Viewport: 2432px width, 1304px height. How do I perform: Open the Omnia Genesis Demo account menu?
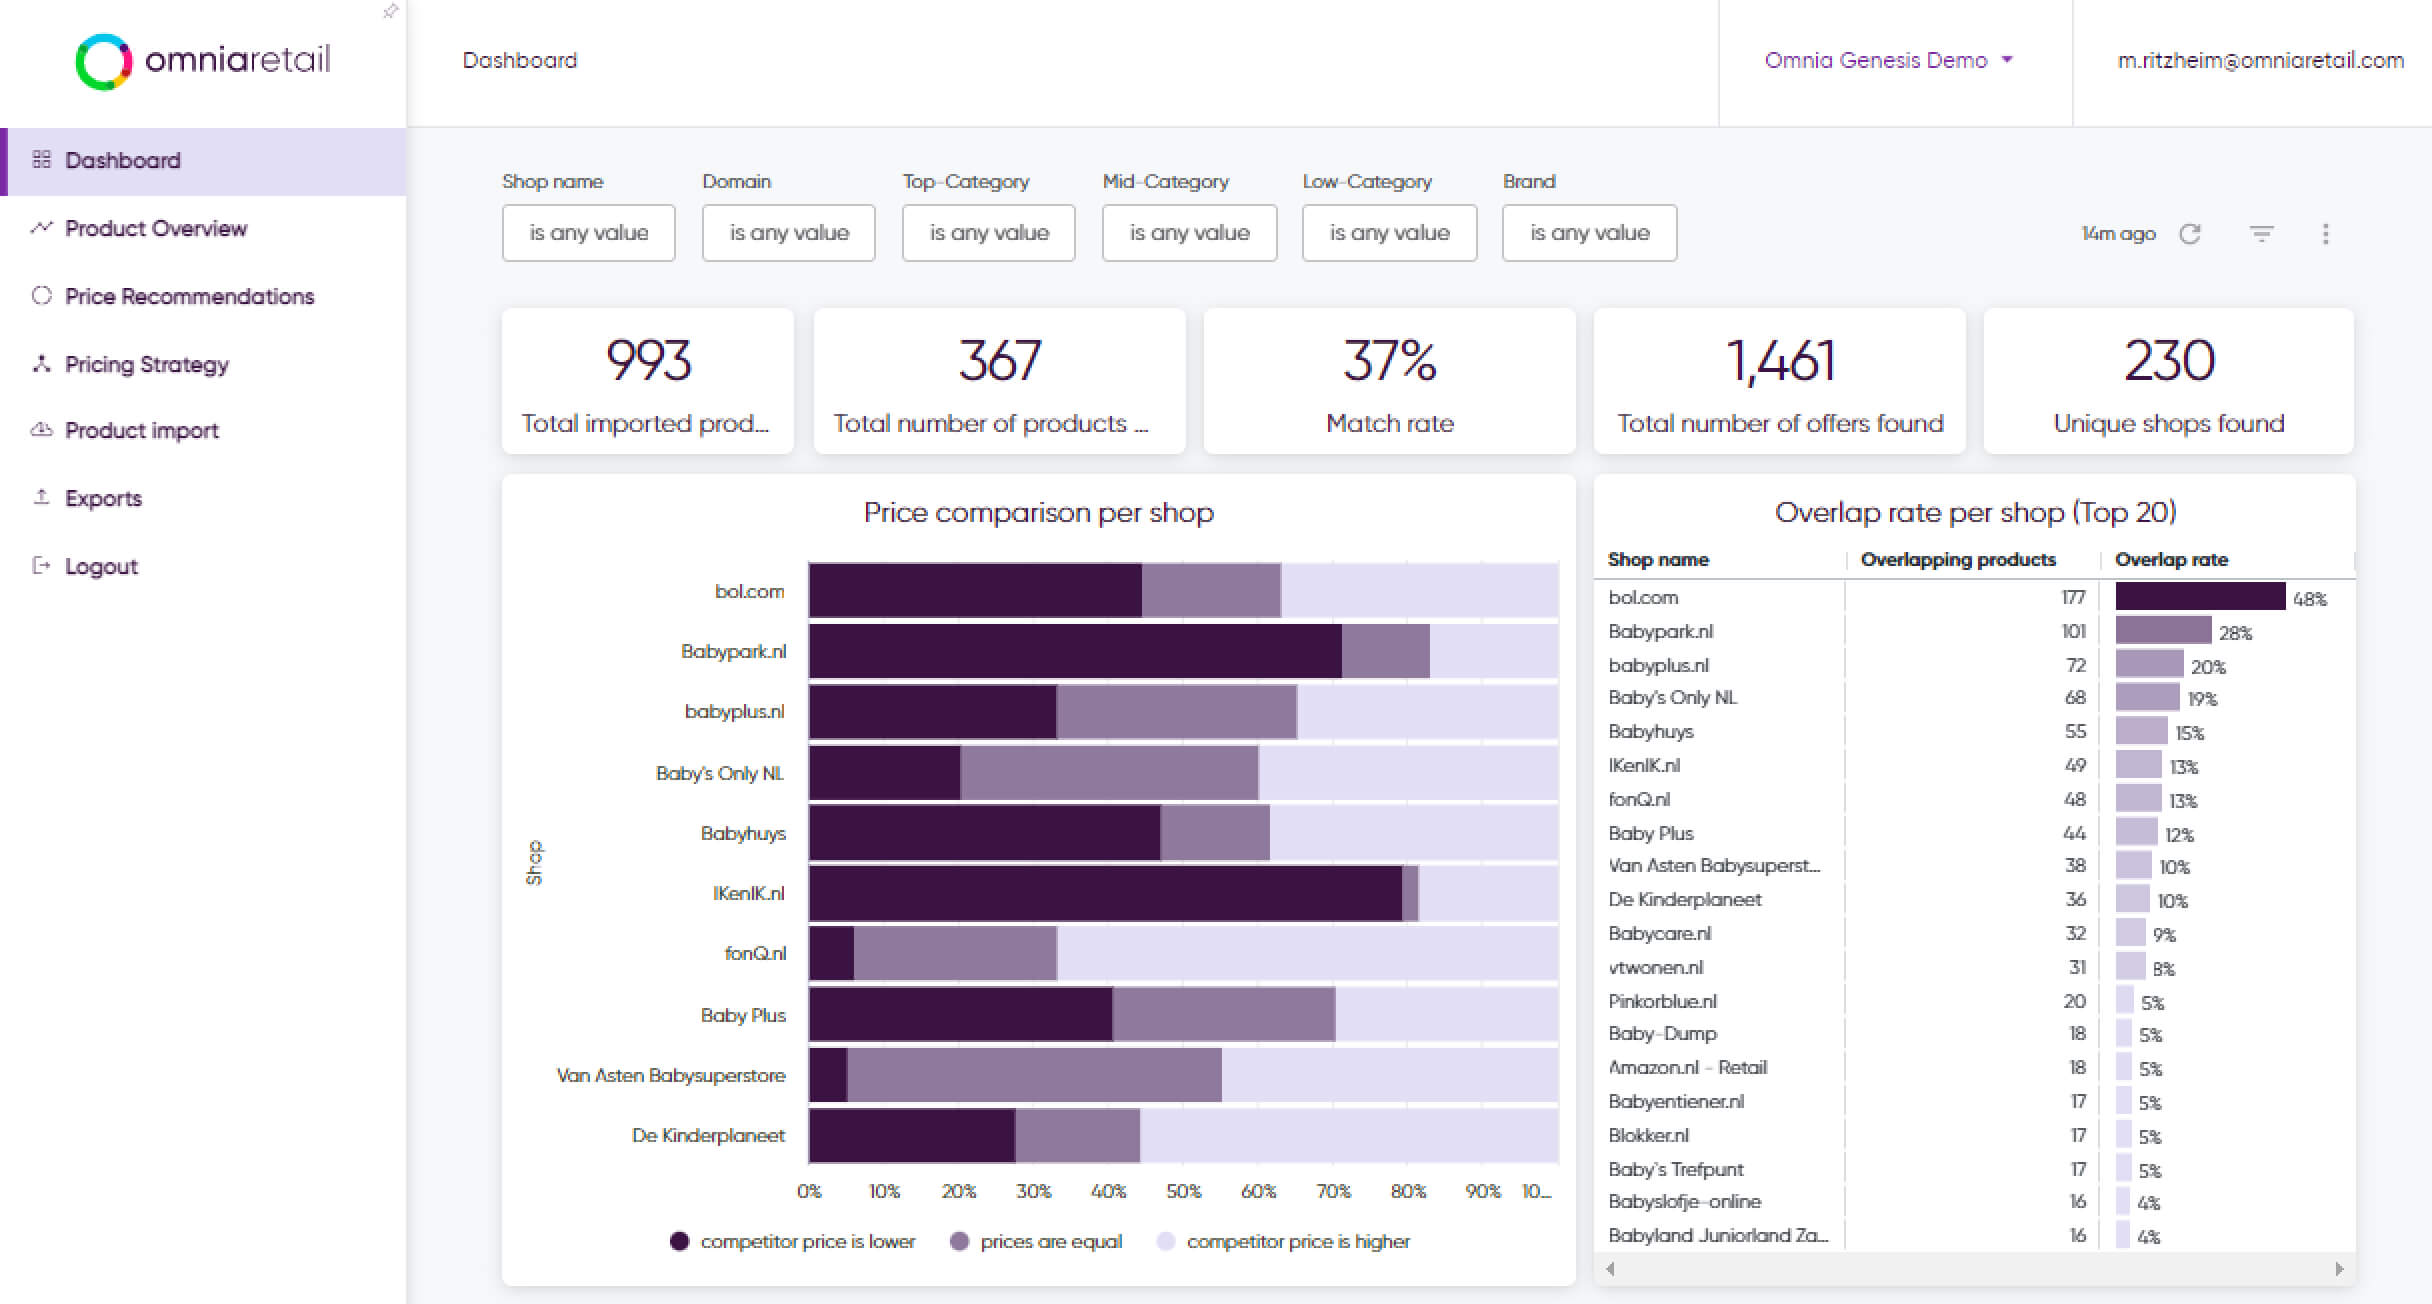click(1890, 59)
